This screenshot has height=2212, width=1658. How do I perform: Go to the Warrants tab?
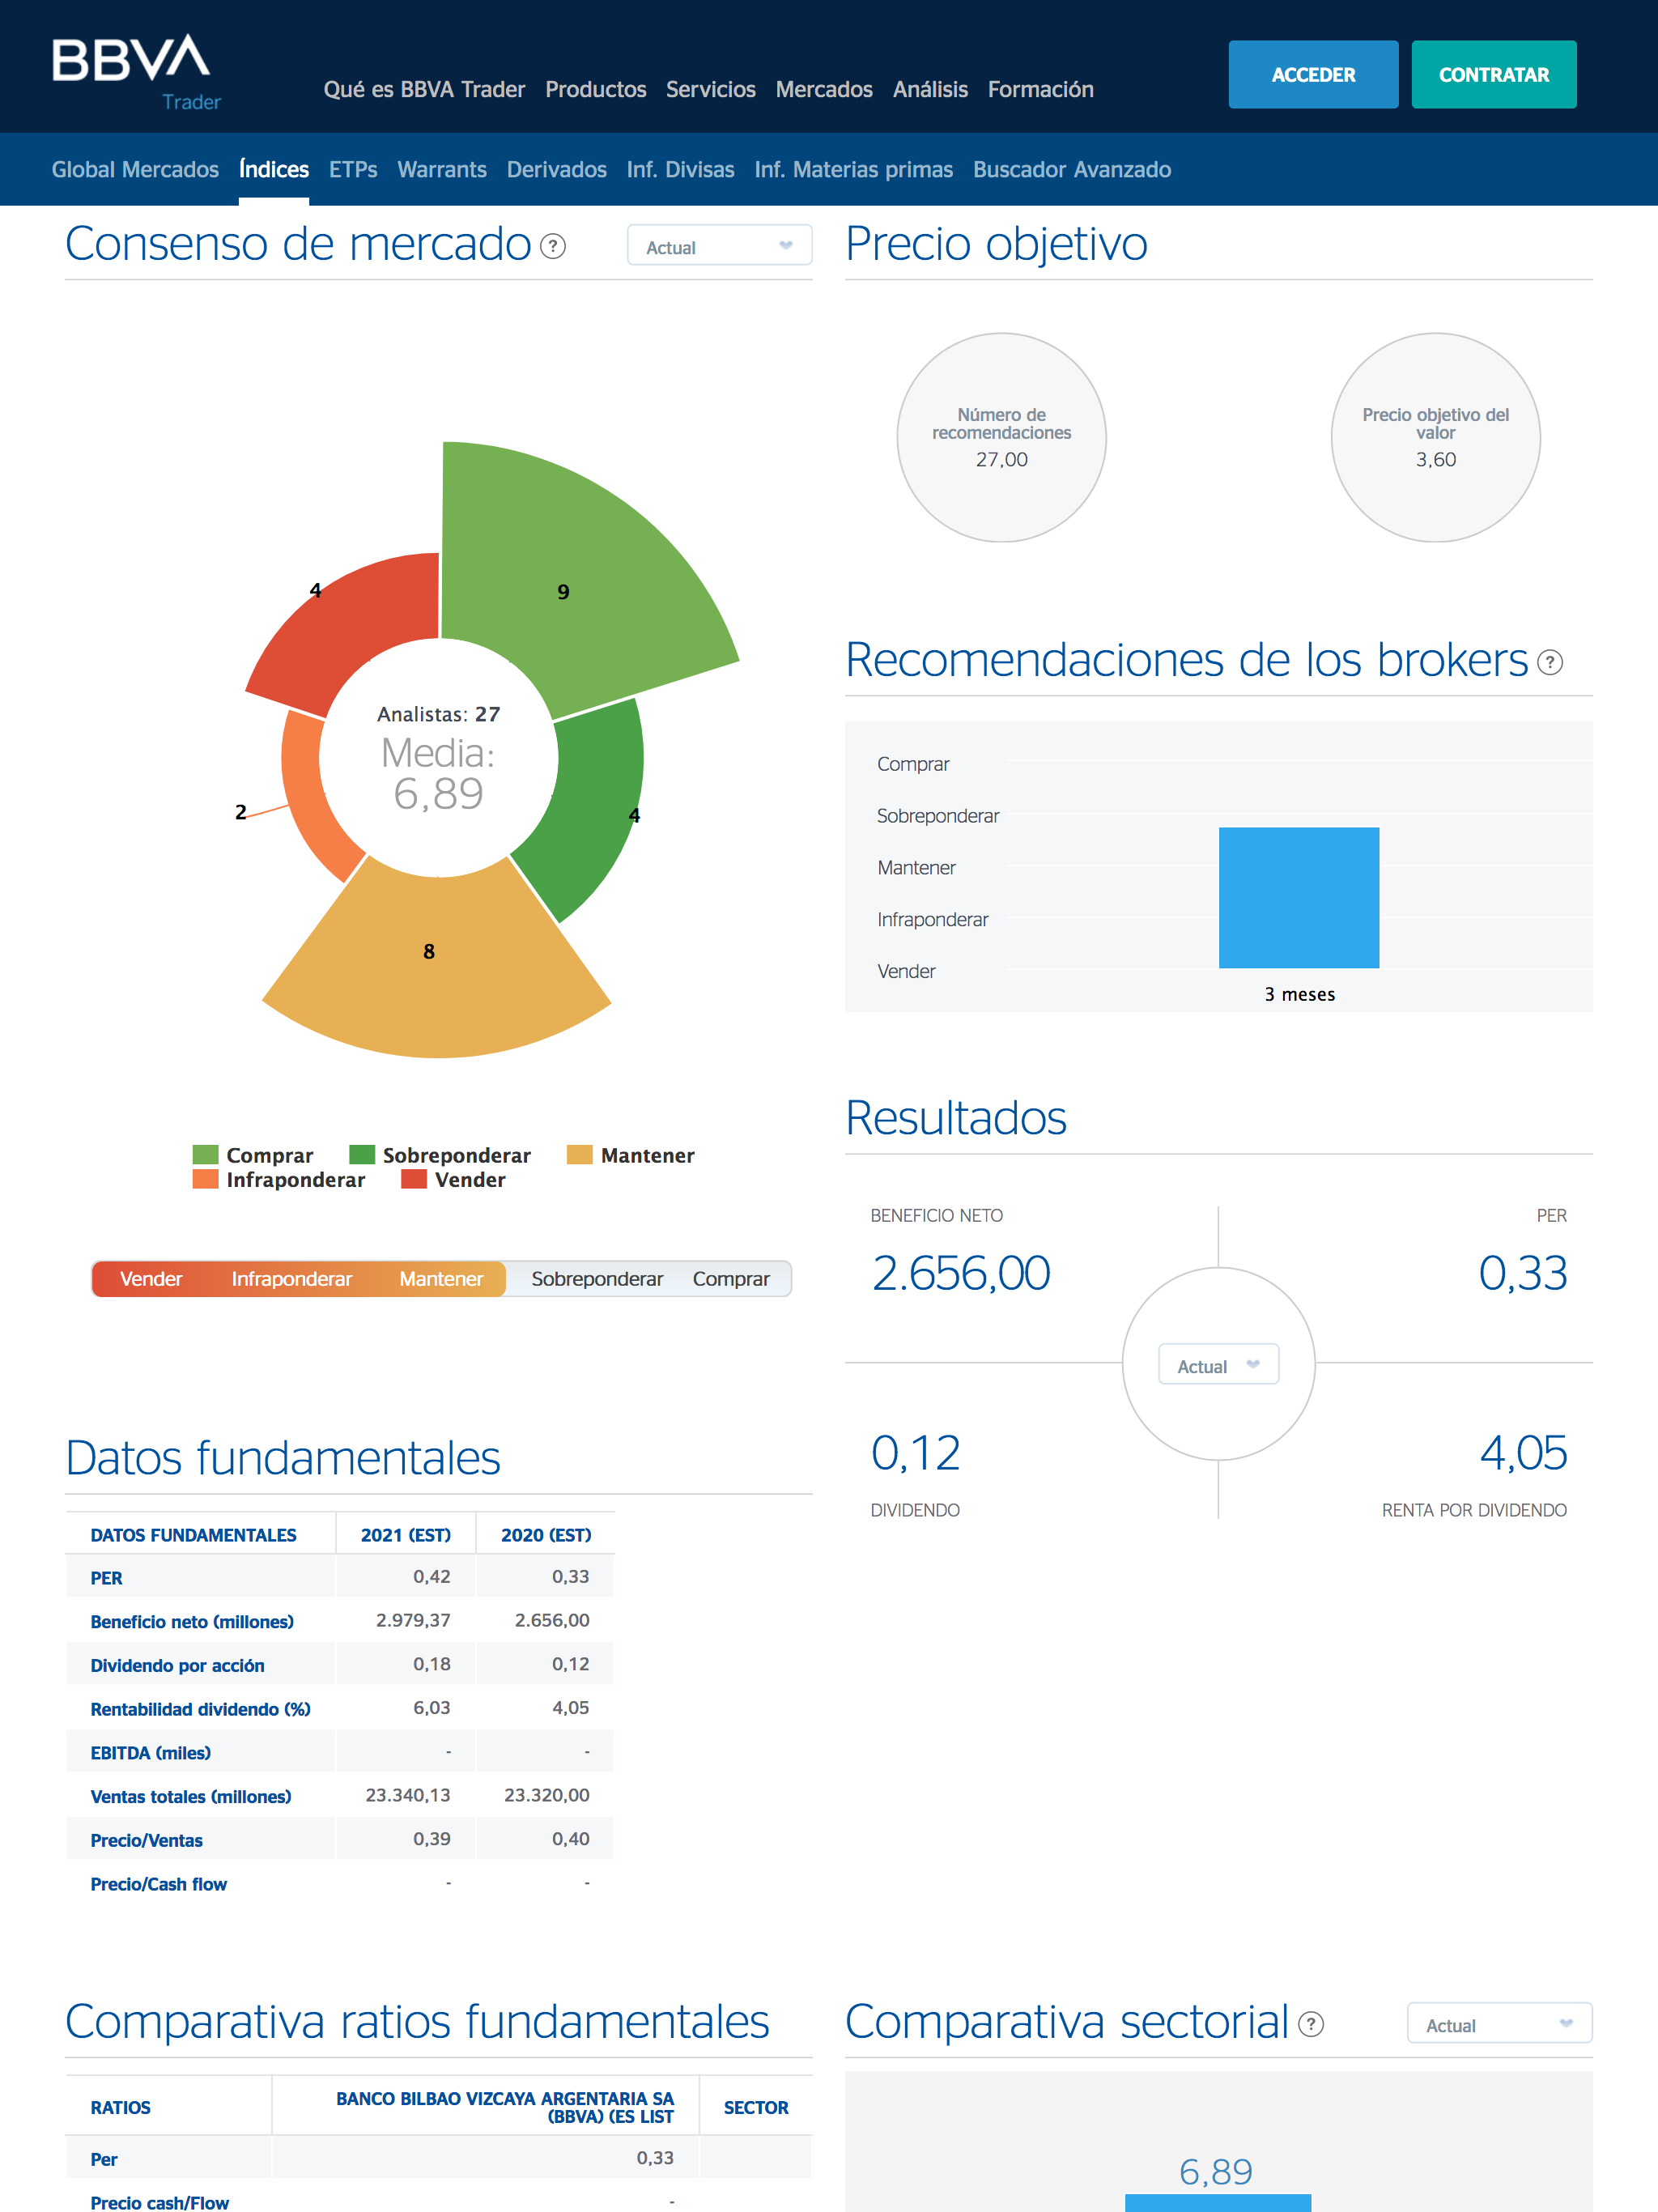click(442, 169)
